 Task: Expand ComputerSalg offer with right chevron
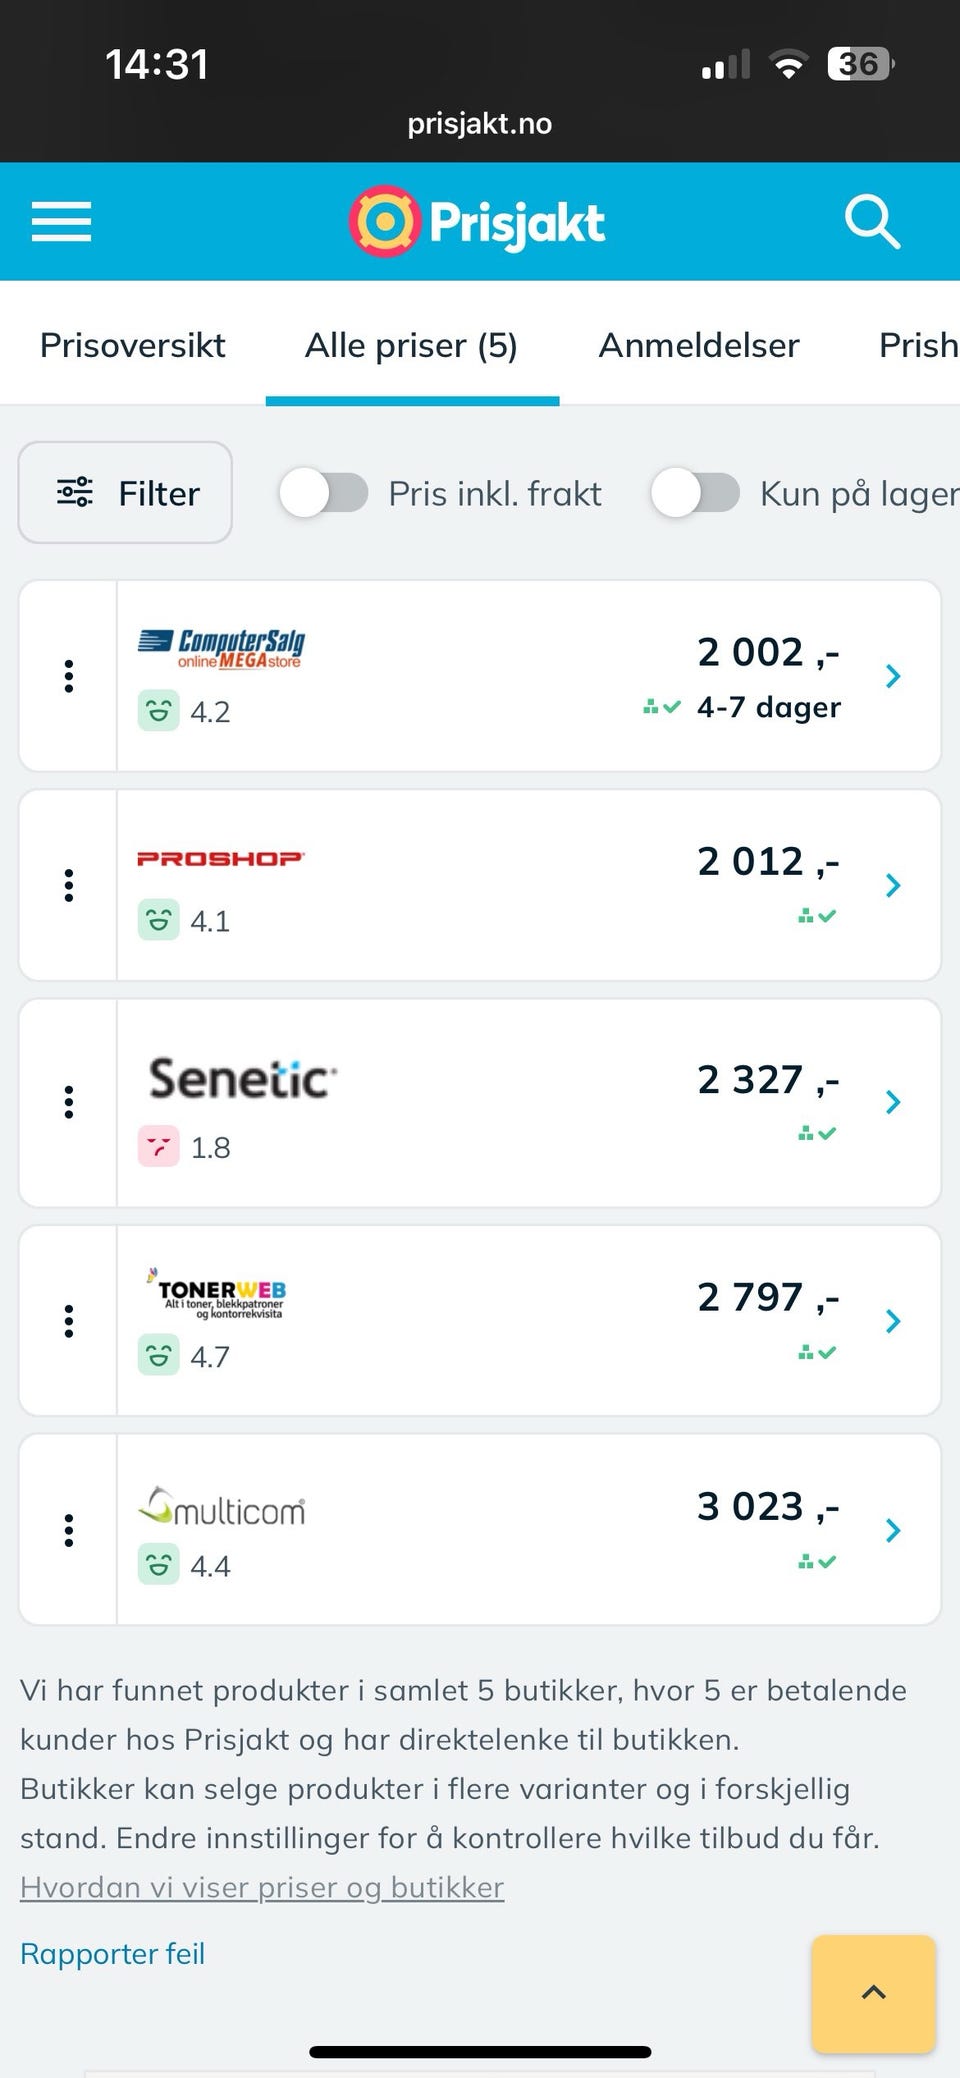coord(893,676)
